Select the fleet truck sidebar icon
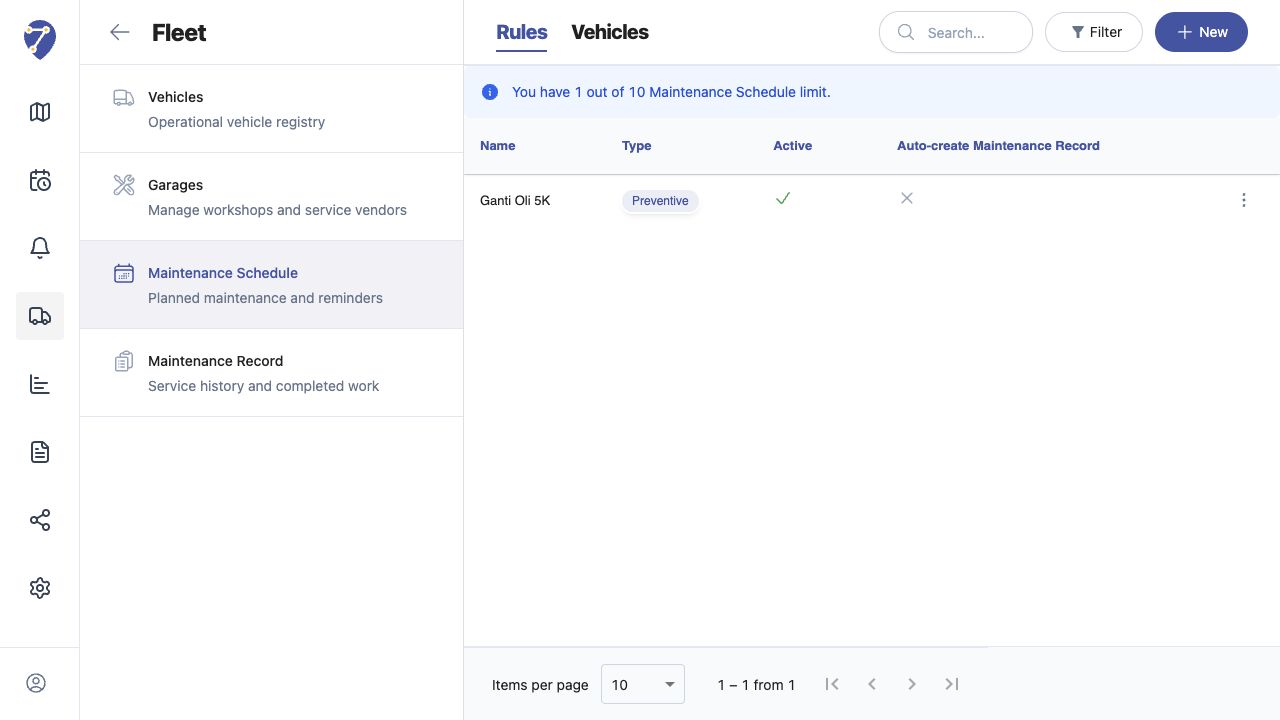The height and width of the screenshot is (720, 1280). tap(40, 316)
